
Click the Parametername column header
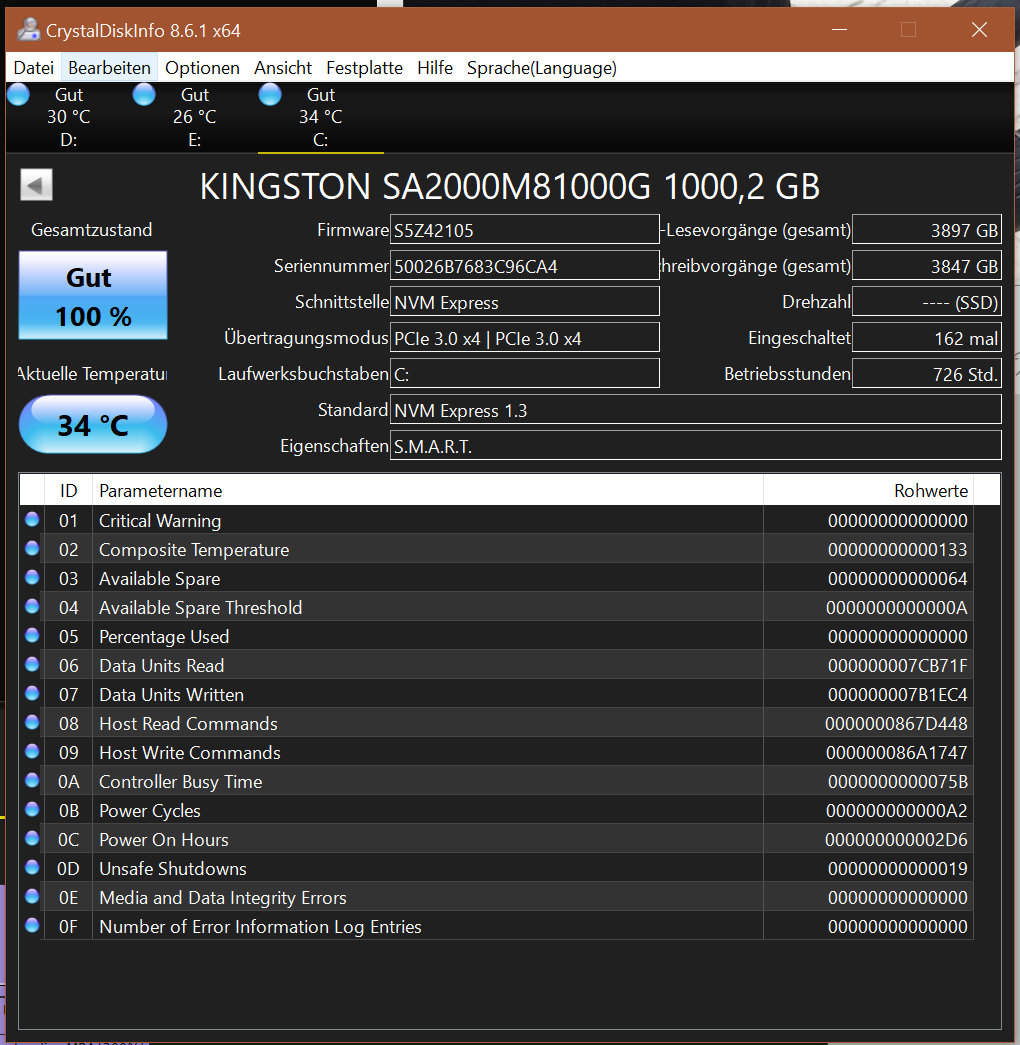(427, 491)
